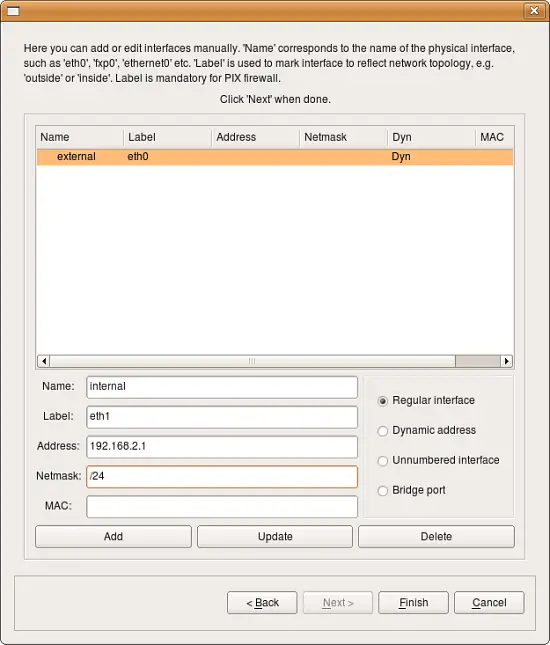Click the horizontal scrollbar thumb
Image resolution: width=550 pixels, height=645 pixels.
253,361
